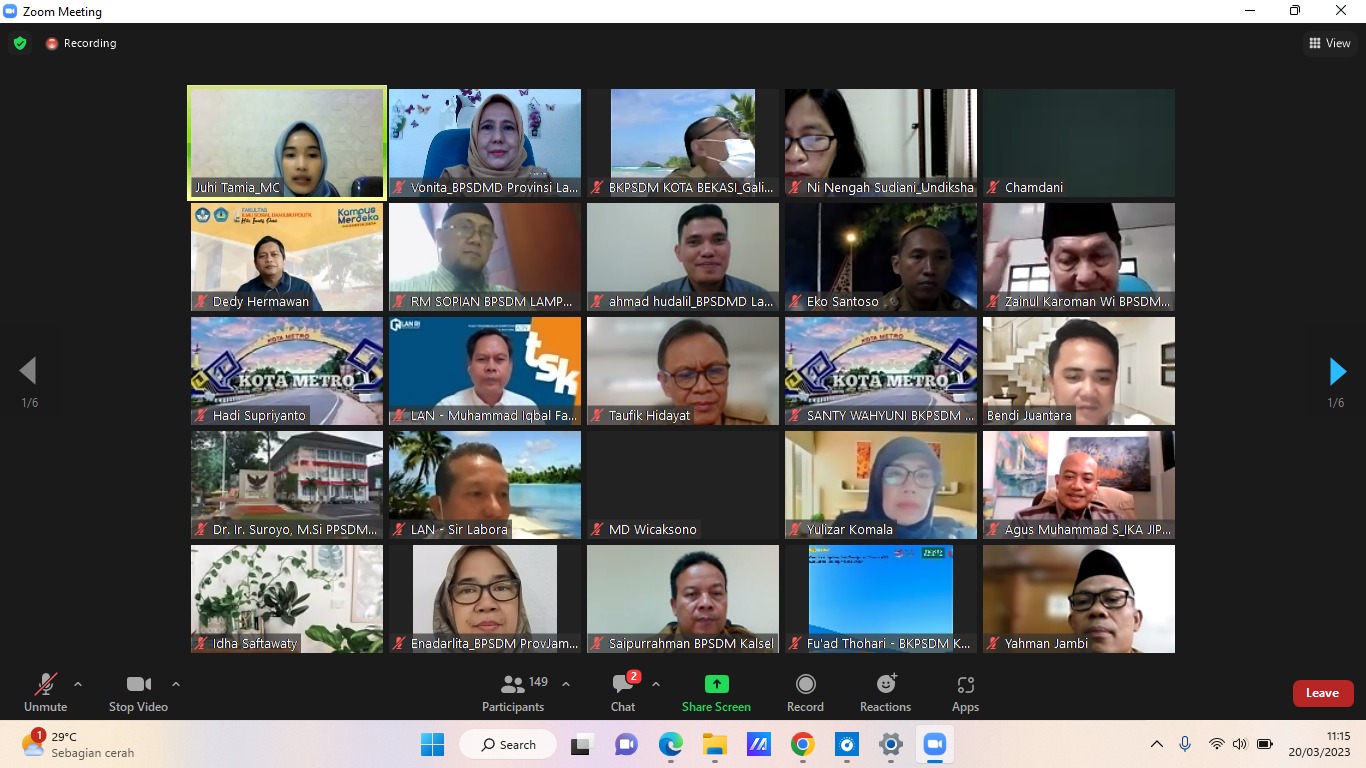Click the red Leave button

tap(1322, 692)
